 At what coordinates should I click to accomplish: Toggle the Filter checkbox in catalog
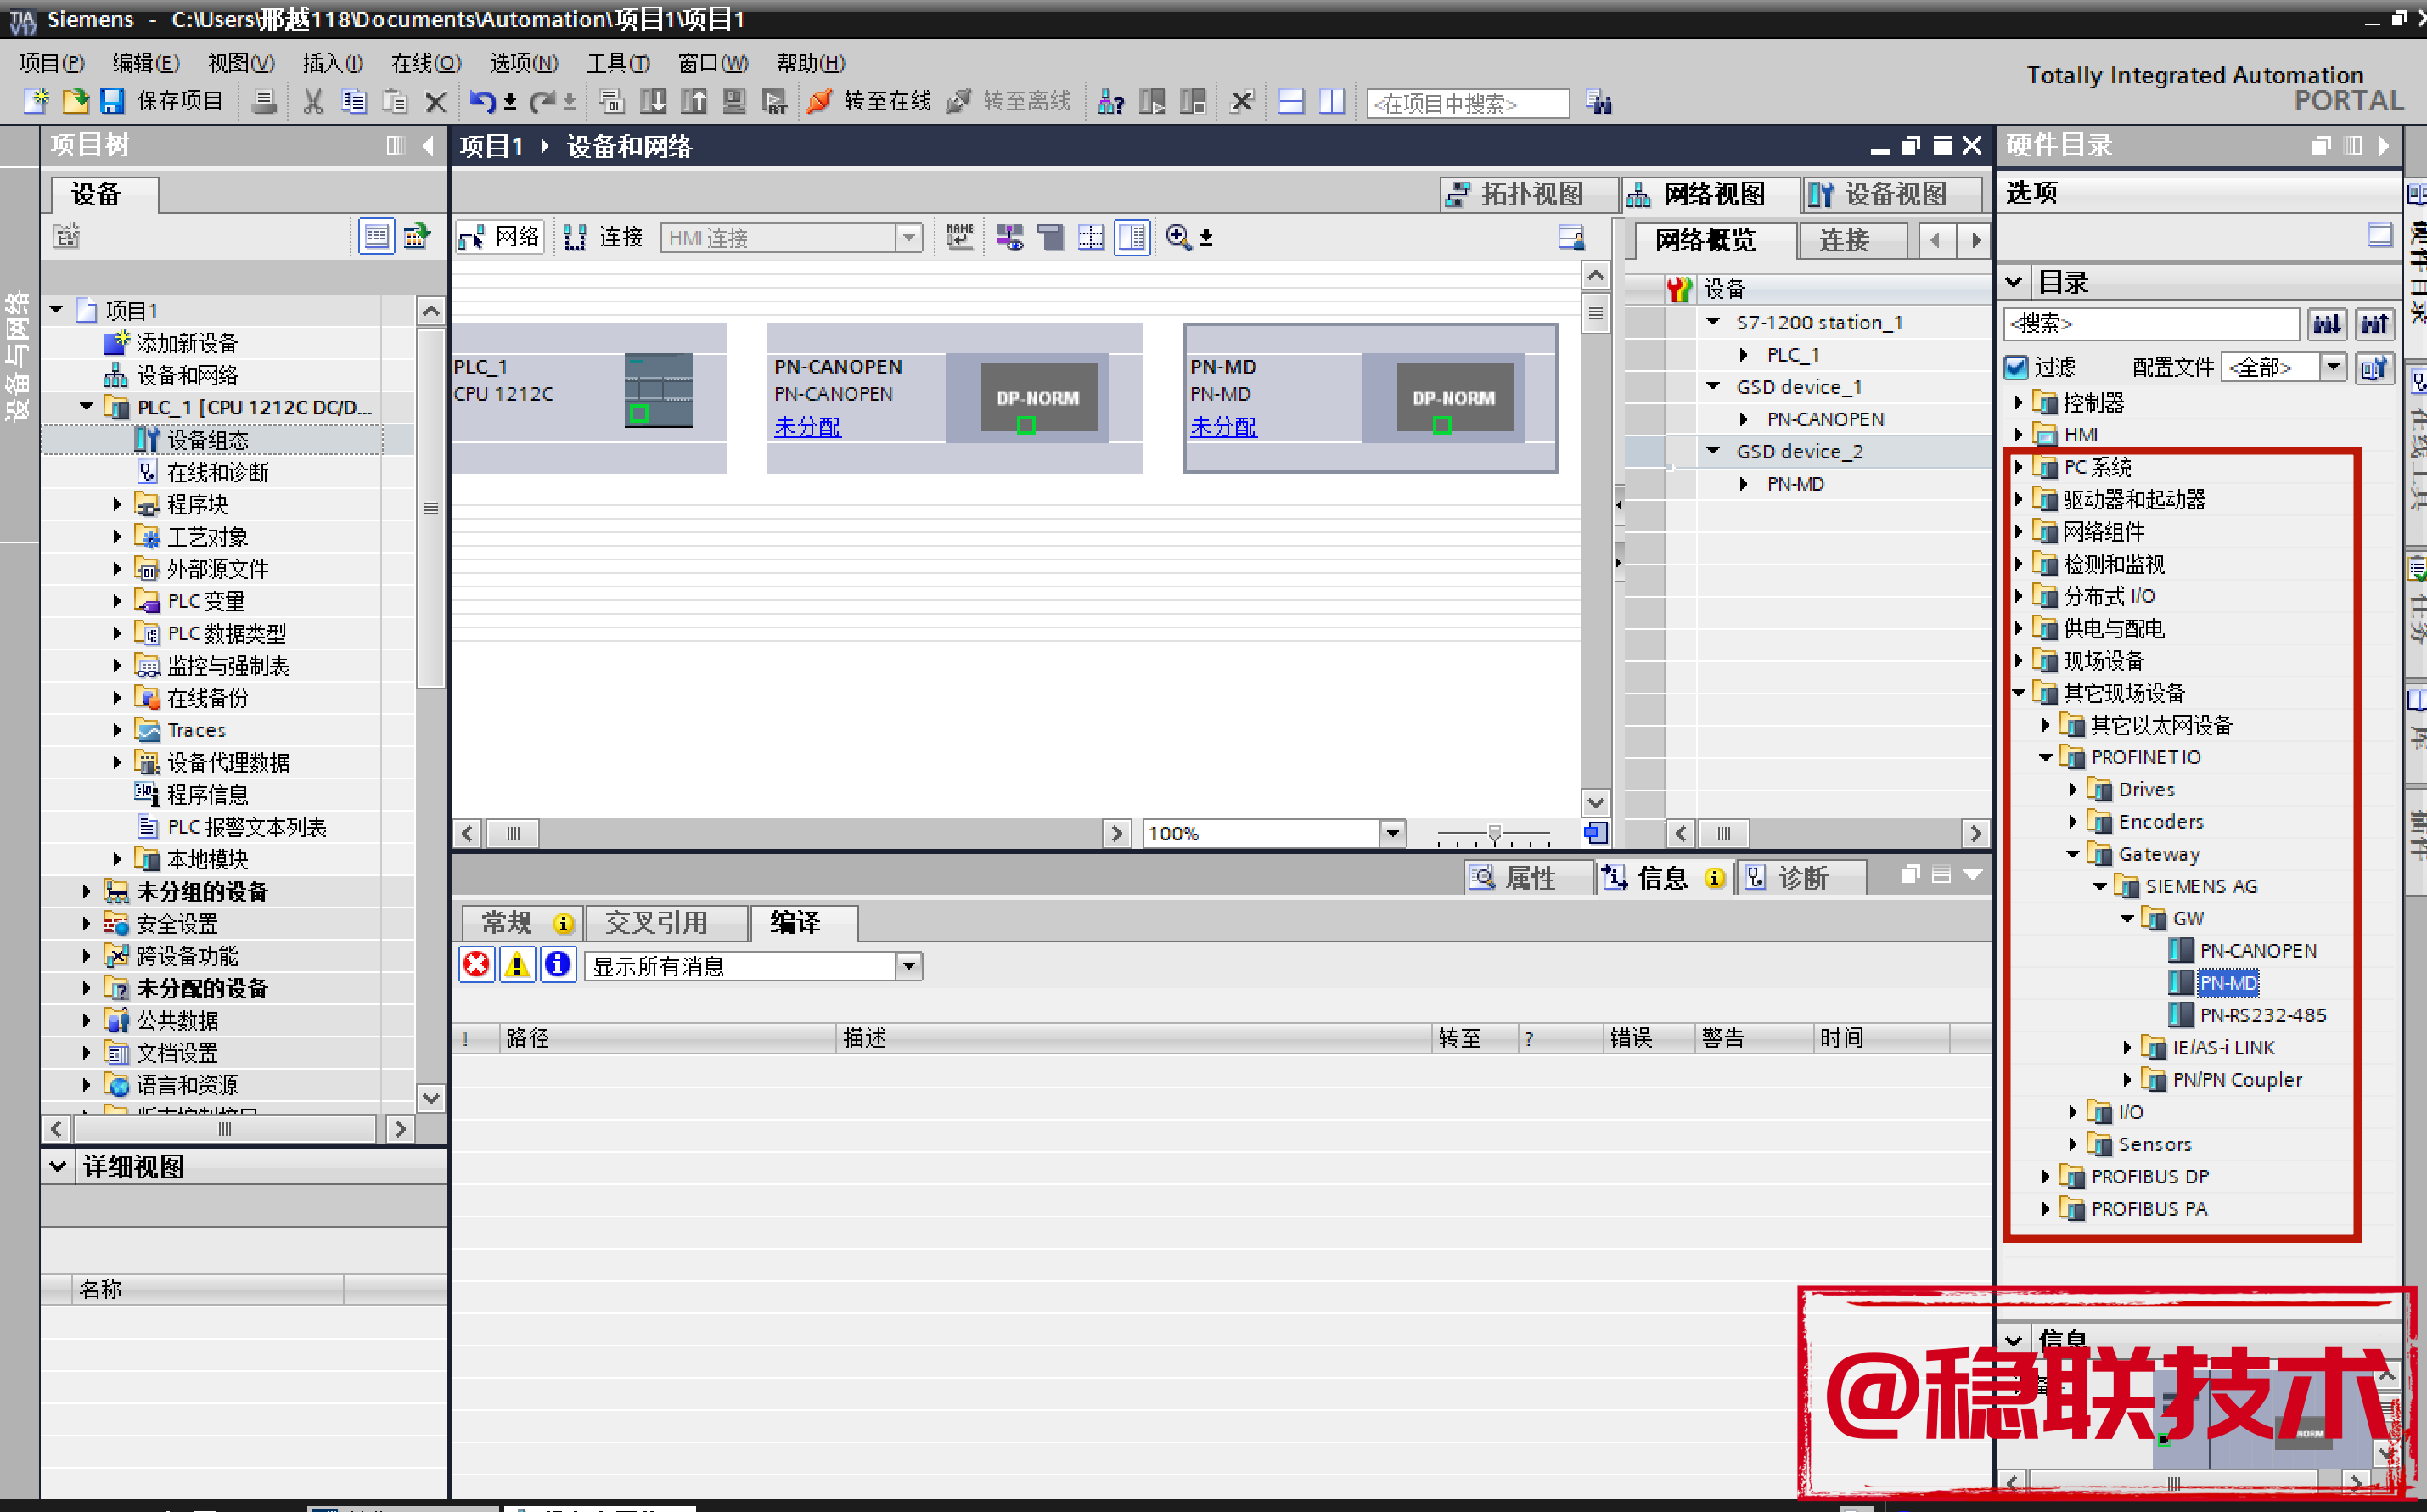(2017, 367)
